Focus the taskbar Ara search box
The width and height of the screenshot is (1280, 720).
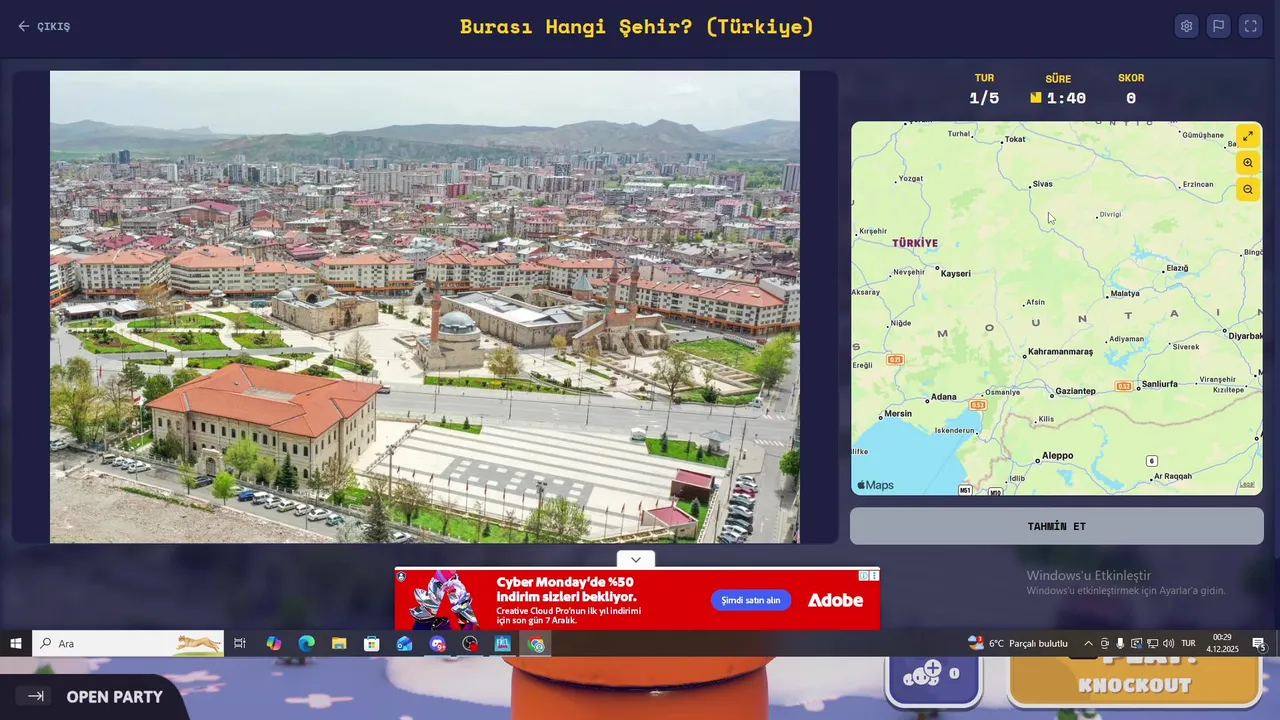point(128,643)
